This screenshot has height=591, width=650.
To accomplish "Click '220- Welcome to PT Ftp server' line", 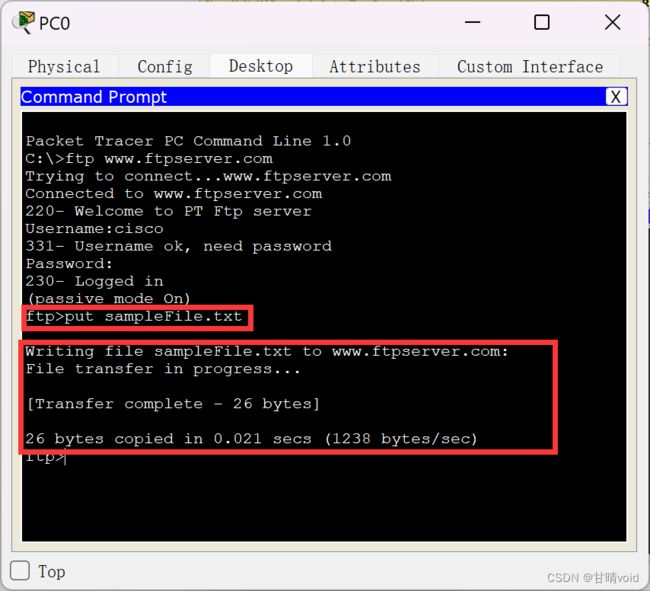I will [168, 211].
